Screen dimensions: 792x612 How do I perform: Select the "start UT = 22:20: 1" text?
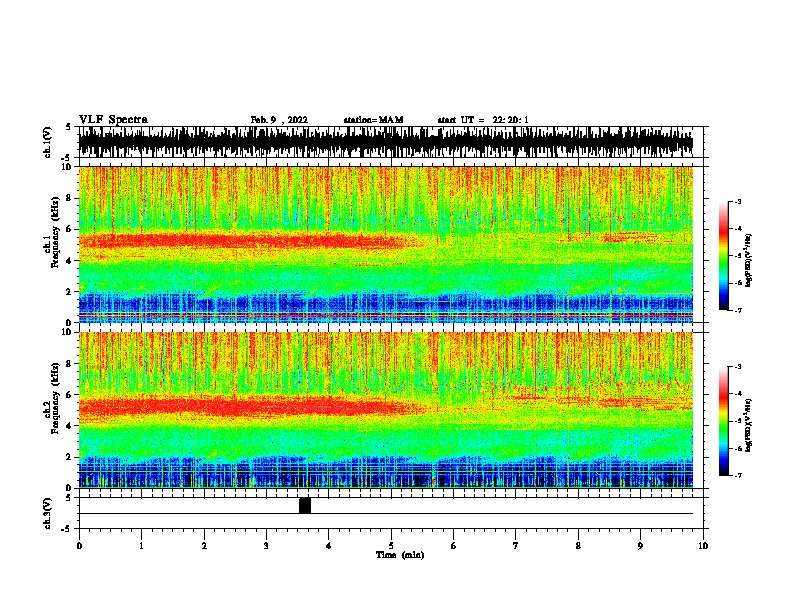coord(483,120)
